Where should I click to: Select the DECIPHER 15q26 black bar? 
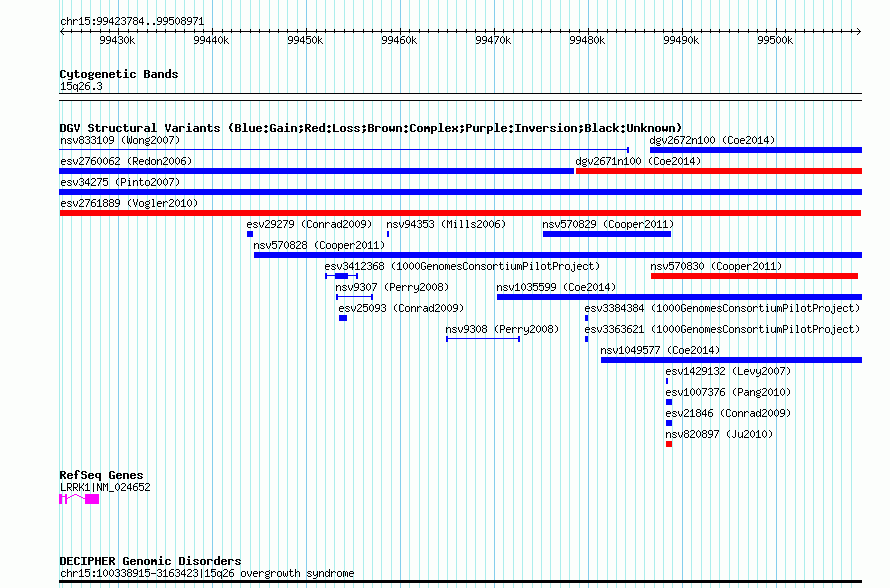[460, 581]
